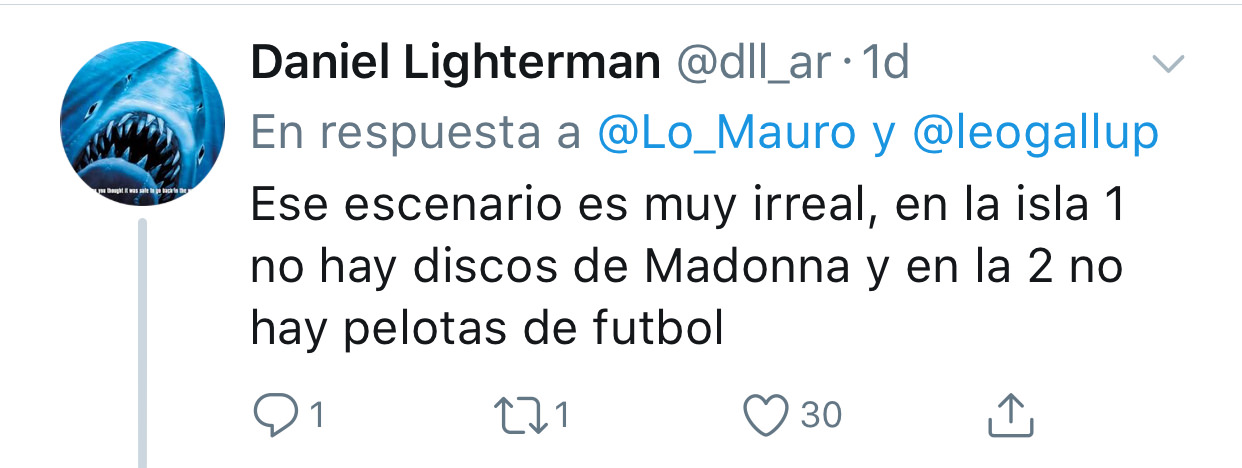Open Daniel Lighterman's profile name

(x=456, y=65)
